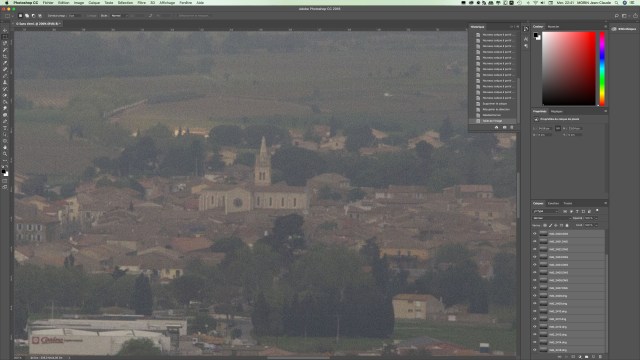Click the New selection mode icon
This screenshot has width=640, height=360.
pos(20,16)
